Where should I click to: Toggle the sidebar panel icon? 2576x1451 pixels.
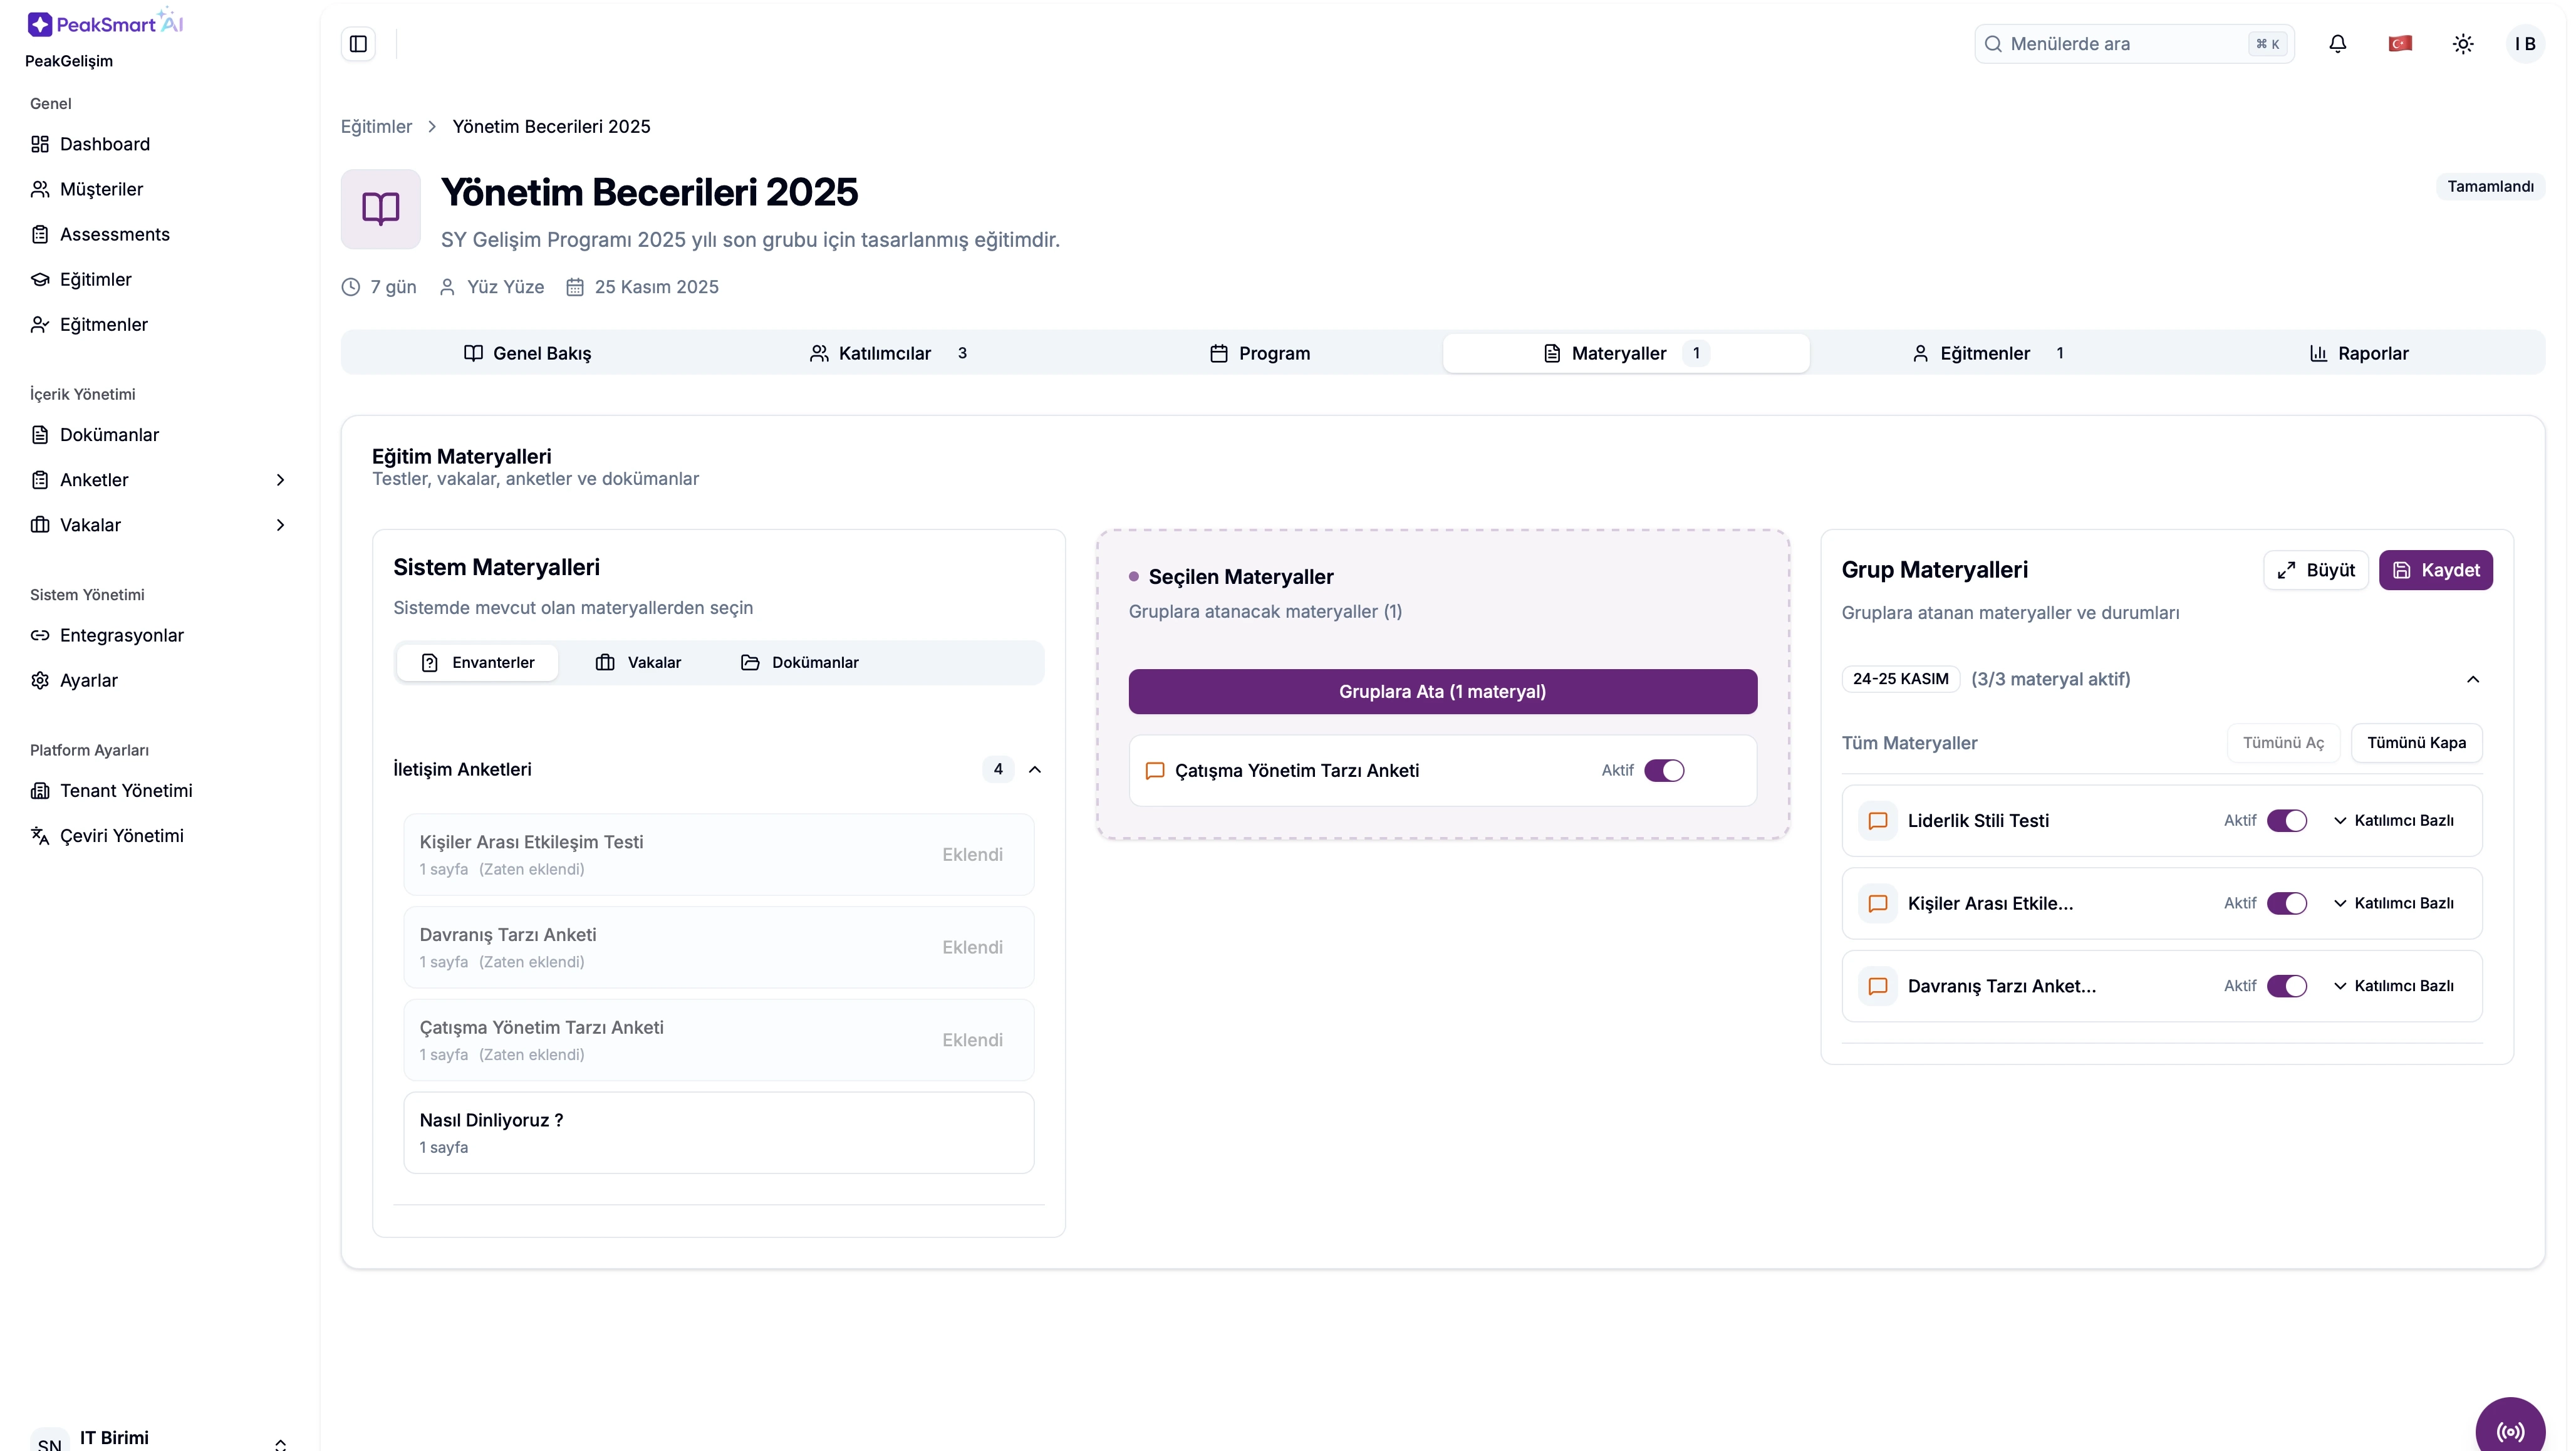[x=358, y=44]
